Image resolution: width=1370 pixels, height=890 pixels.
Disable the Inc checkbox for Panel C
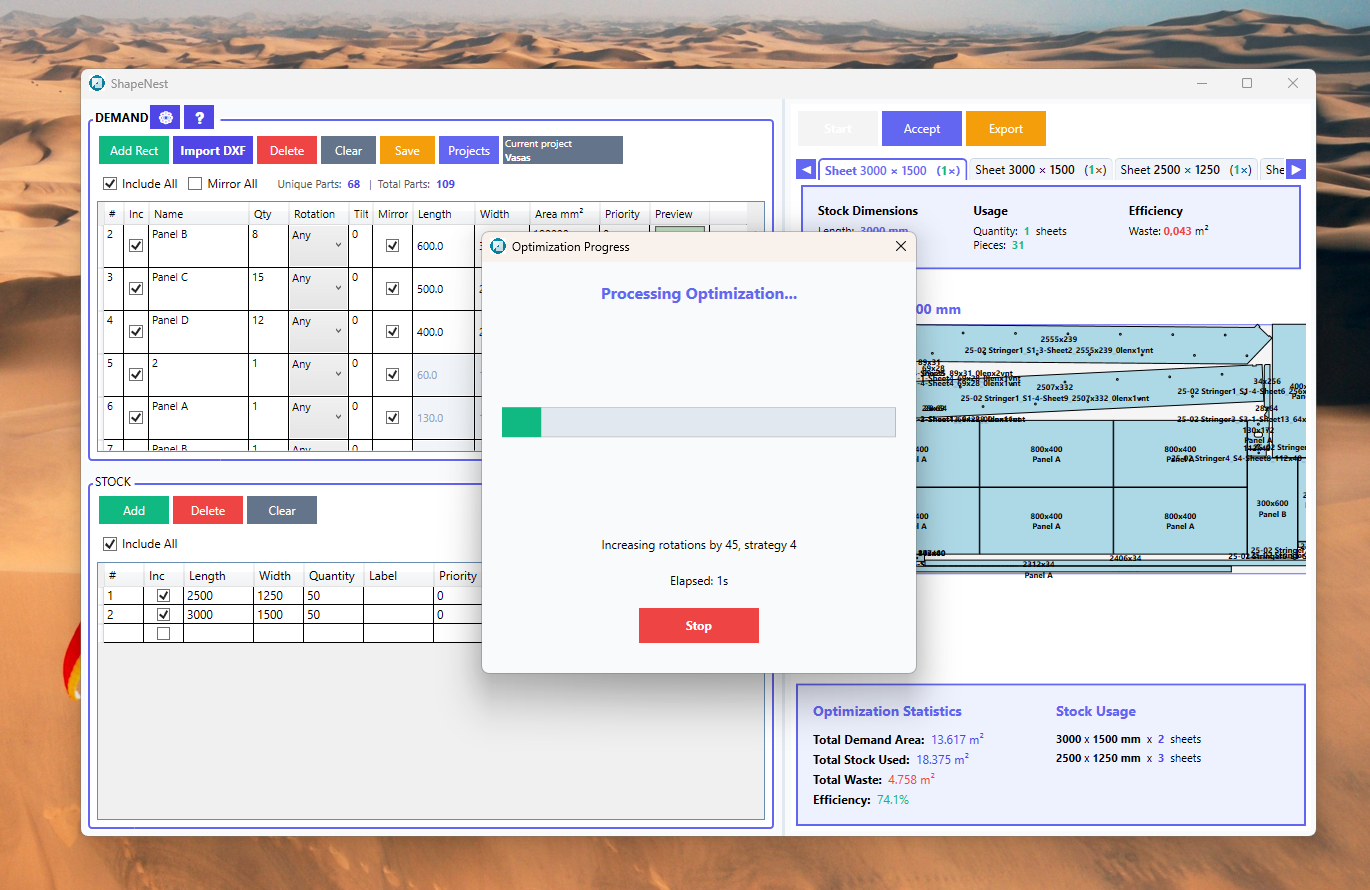(135, 288)
